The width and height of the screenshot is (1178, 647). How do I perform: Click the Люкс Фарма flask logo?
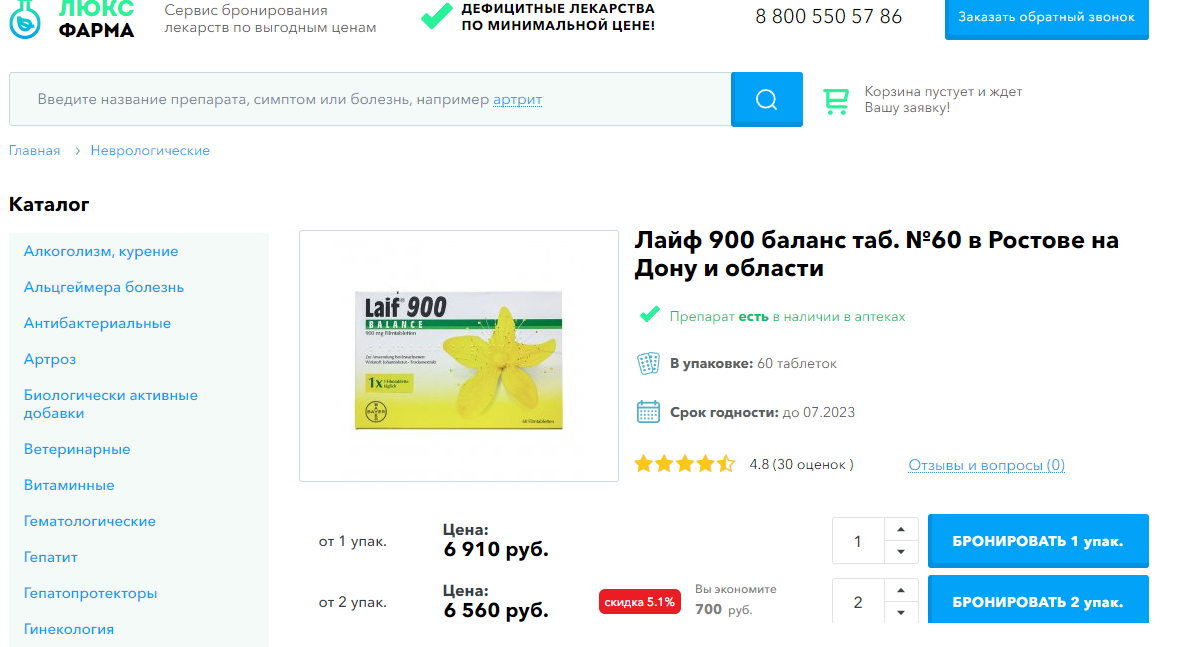tap(25, 18)
